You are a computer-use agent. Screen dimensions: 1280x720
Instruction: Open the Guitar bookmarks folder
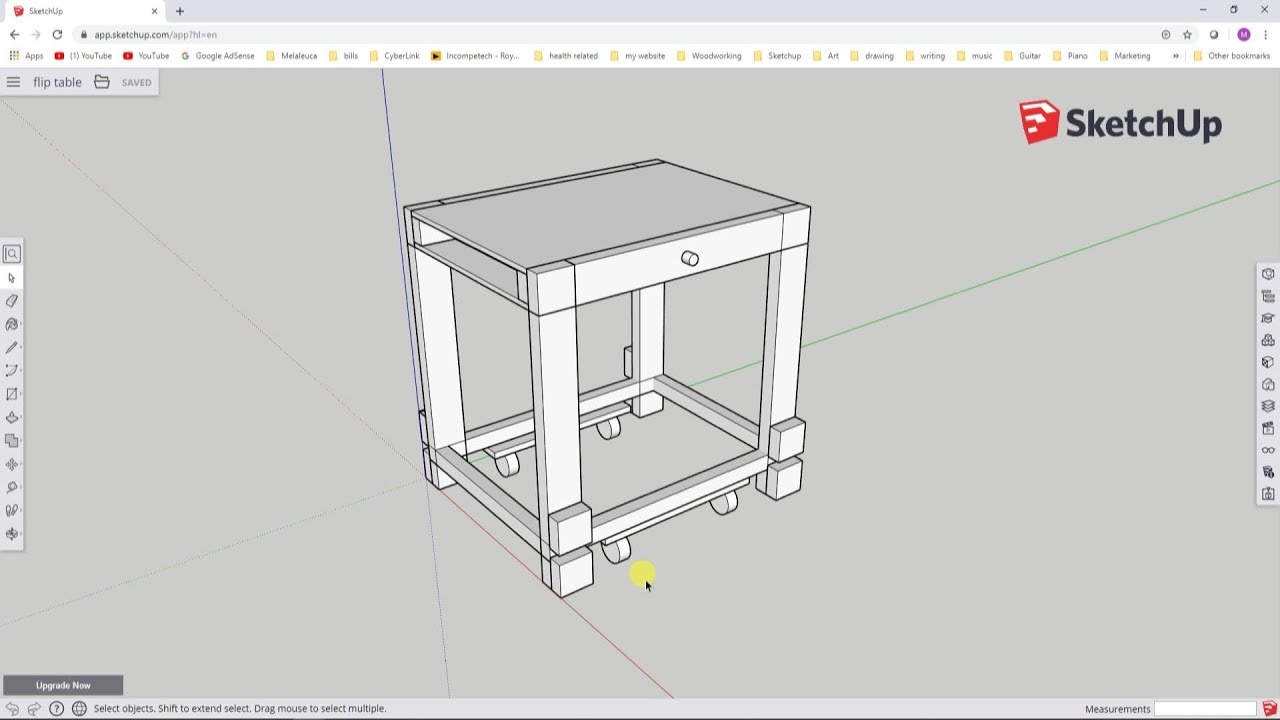(1023, 56)
